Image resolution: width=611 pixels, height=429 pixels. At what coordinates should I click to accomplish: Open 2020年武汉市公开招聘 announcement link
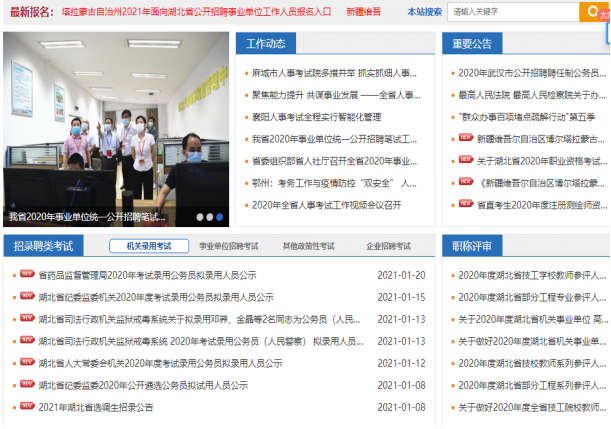pyautogui.click(x=530, y=73)
